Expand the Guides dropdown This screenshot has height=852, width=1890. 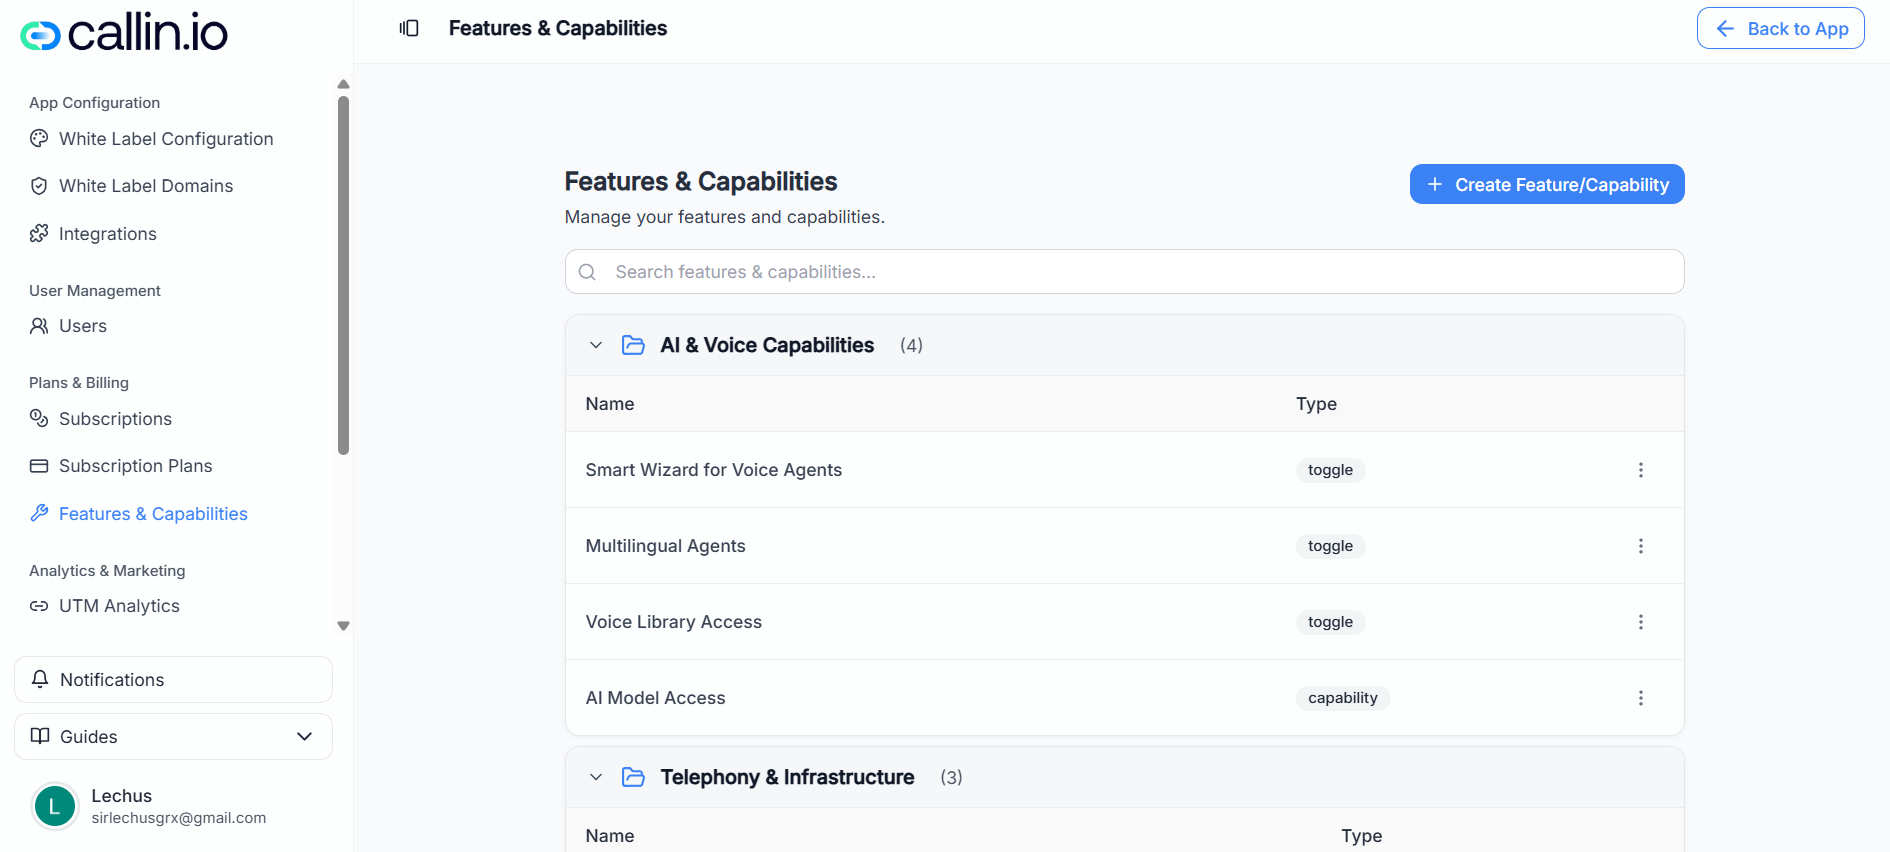(x=305, y=737)
